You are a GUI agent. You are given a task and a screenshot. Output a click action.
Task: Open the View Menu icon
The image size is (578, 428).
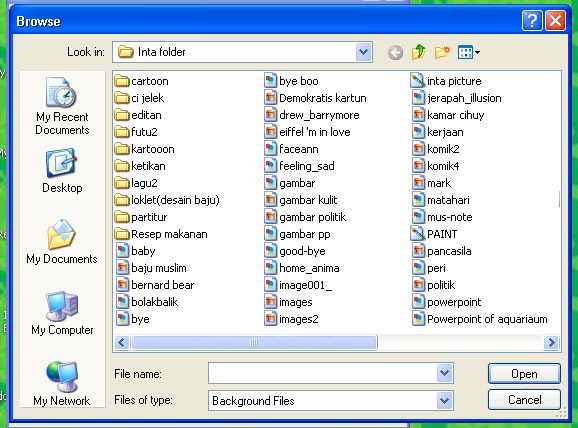pyautogui.click(x=469, y=52)
